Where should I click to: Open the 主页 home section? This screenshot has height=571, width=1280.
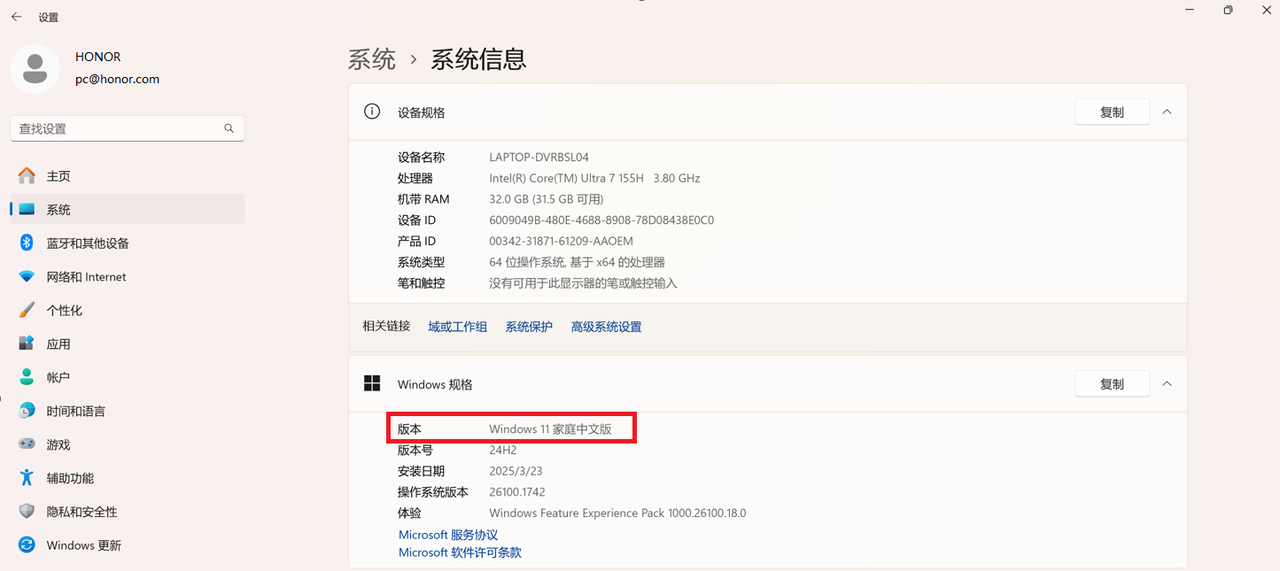pos(58,176)
